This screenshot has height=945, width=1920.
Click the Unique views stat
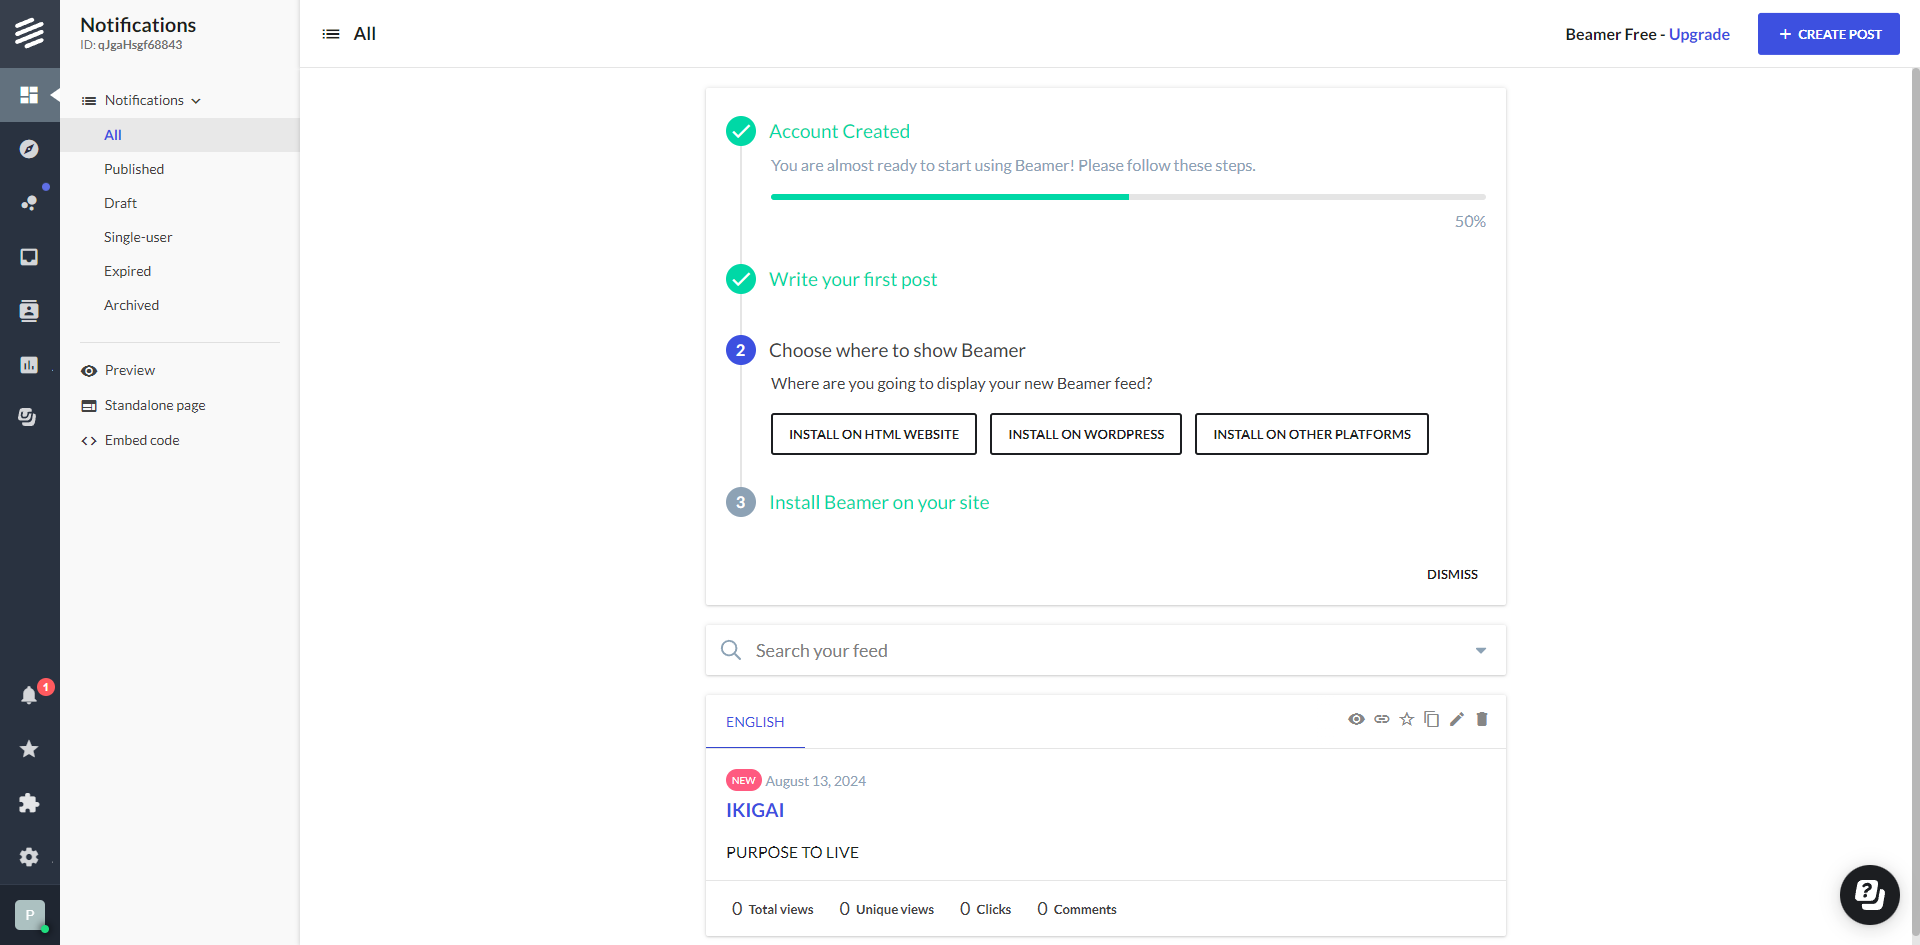coord(886,909)
